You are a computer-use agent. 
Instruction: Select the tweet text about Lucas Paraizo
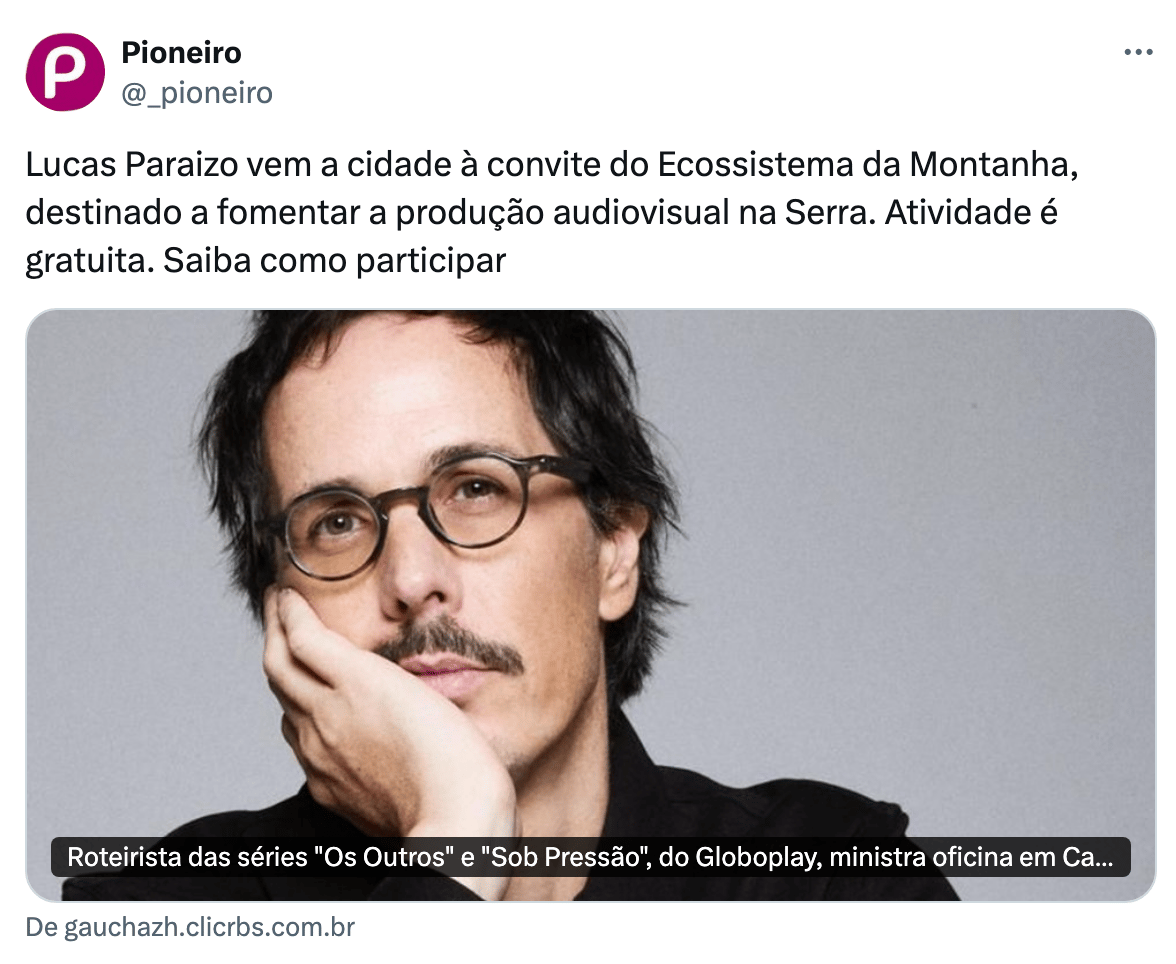click(552, 213)
